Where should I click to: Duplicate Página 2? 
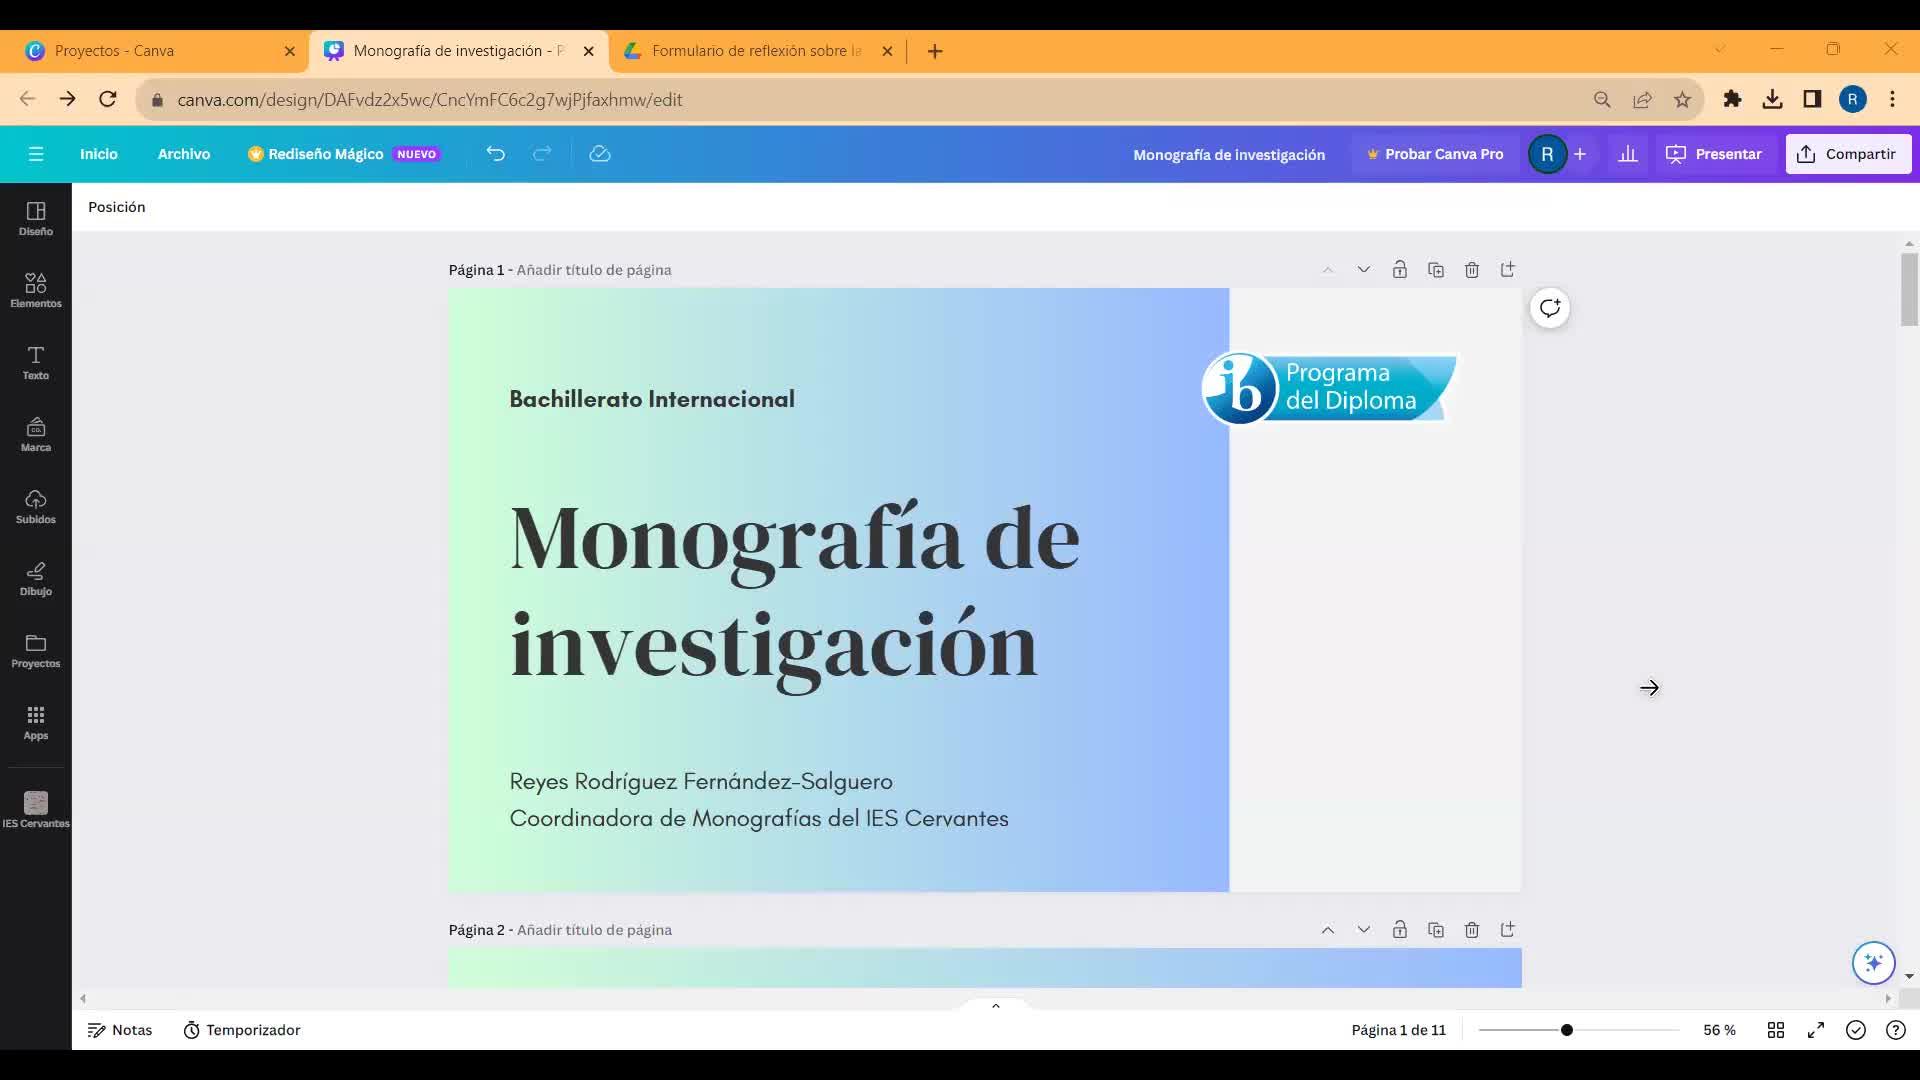pyautogui.click(x=1436, y=930)
